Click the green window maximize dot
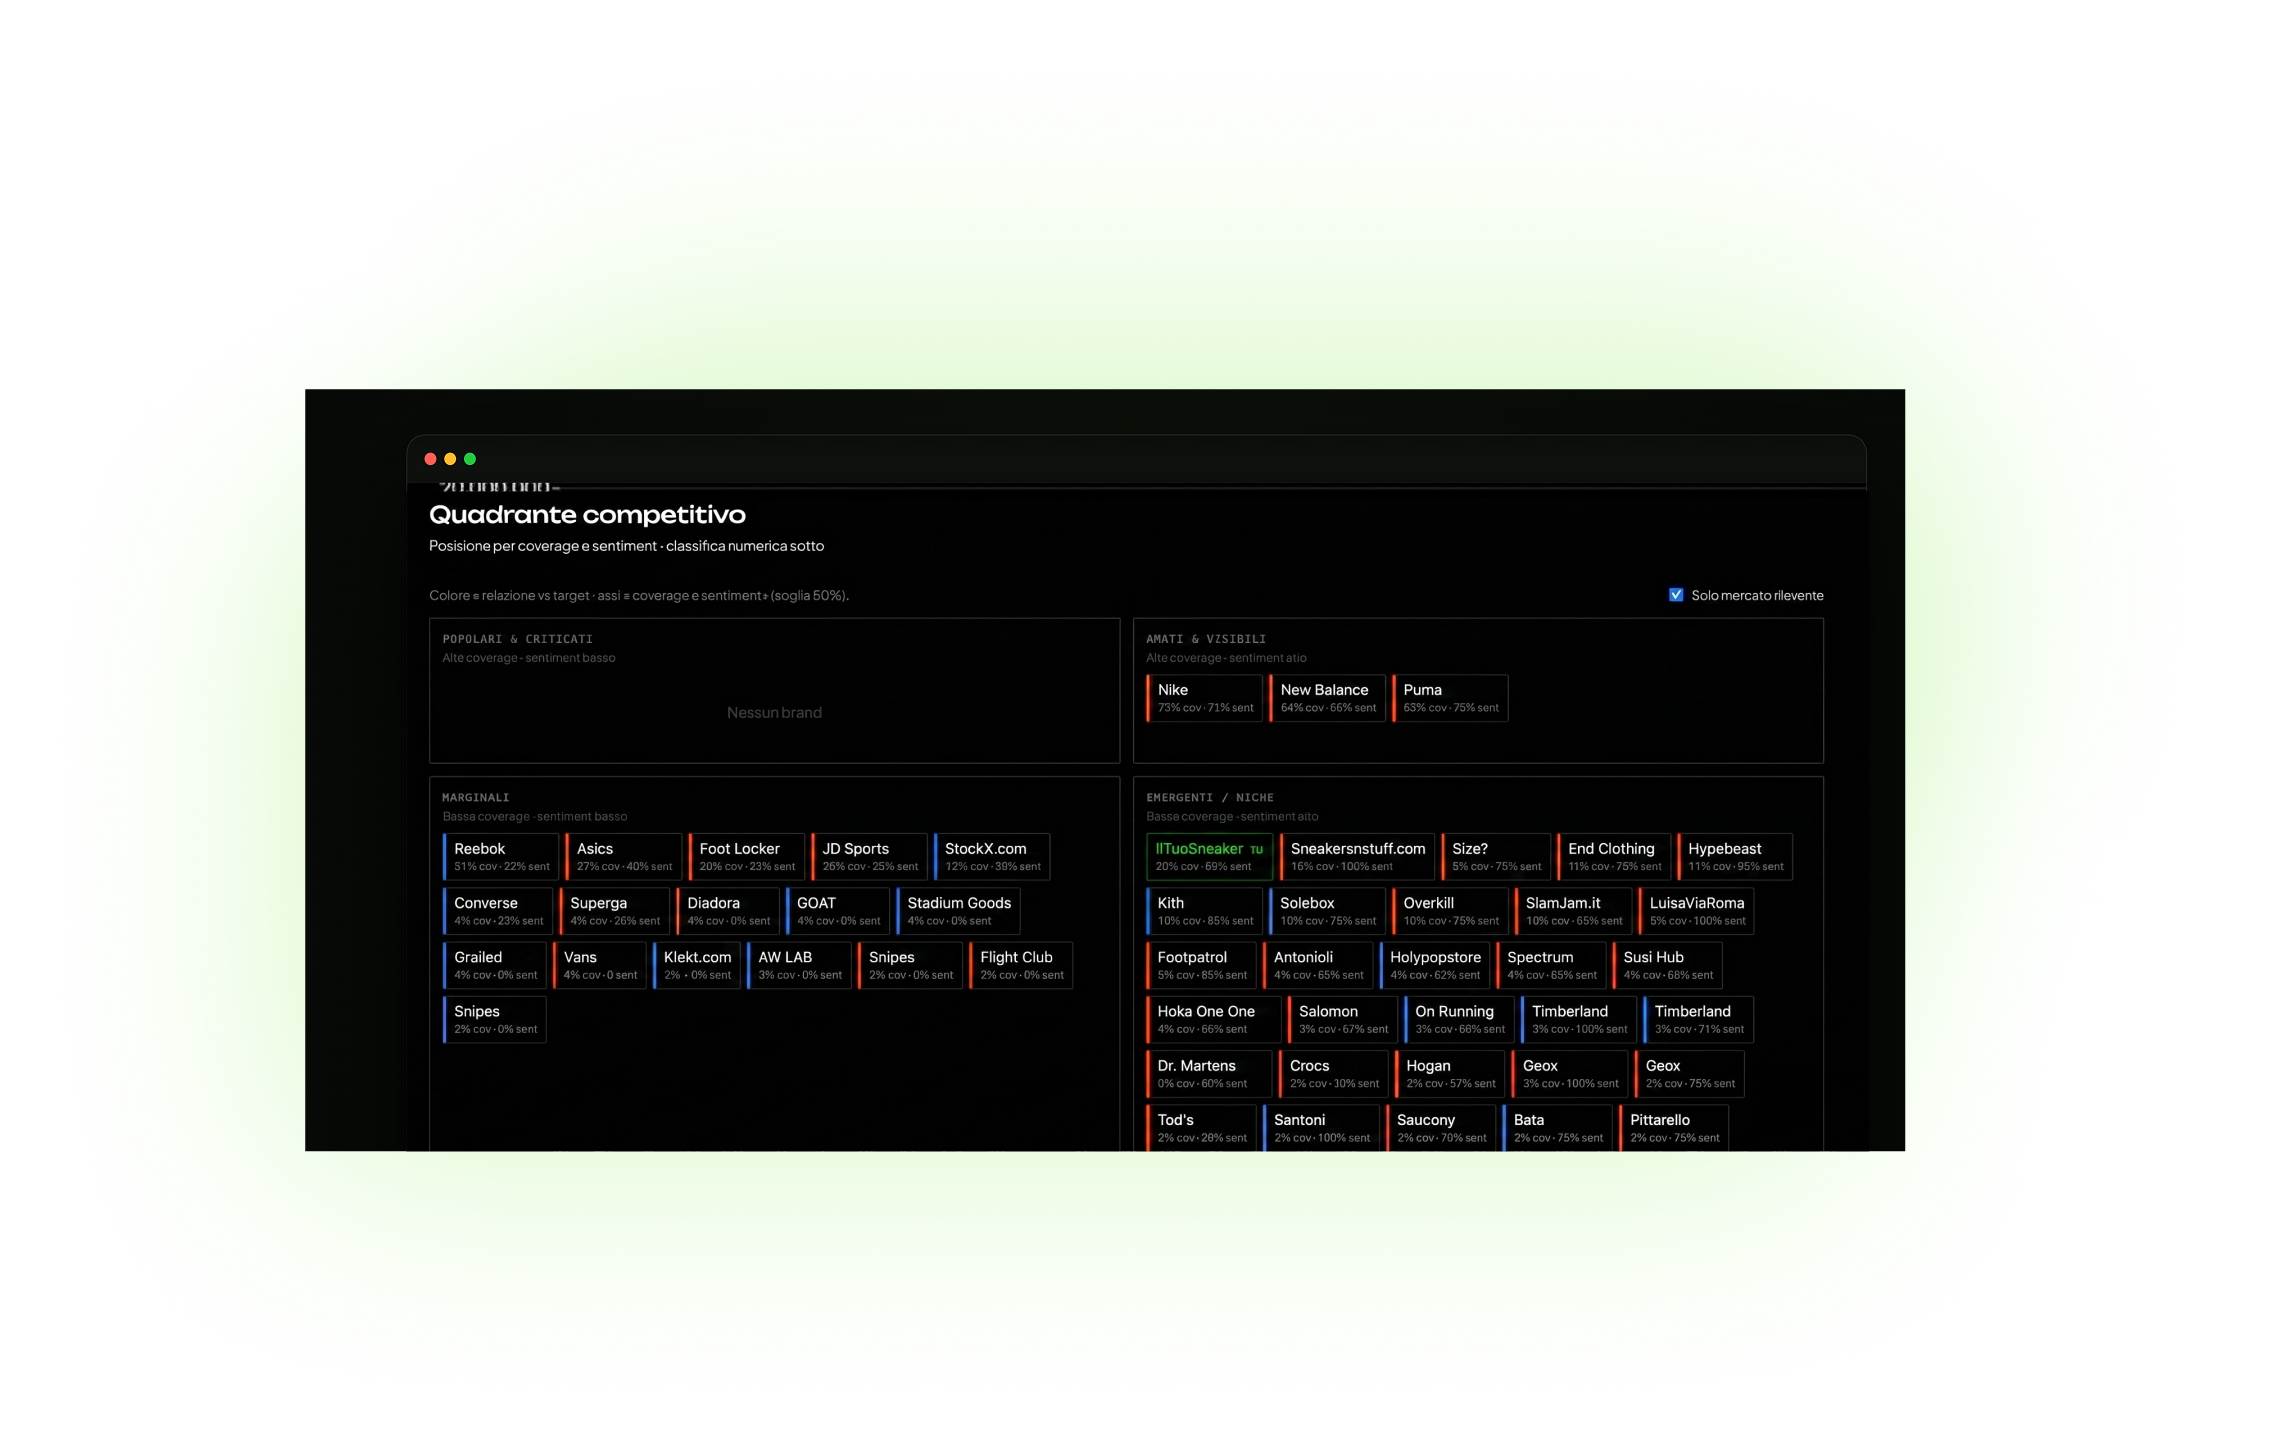 (470, 460)
